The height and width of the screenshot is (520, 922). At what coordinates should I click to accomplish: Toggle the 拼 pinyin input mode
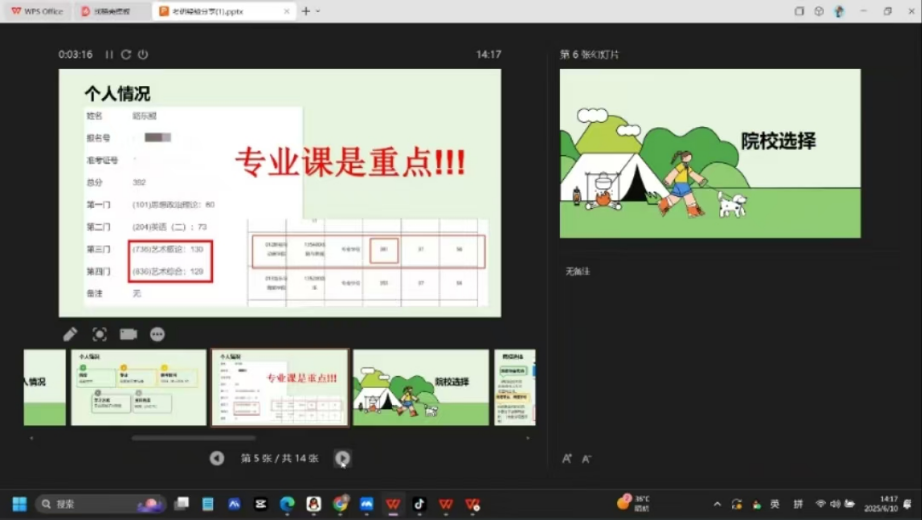(798, 504)
